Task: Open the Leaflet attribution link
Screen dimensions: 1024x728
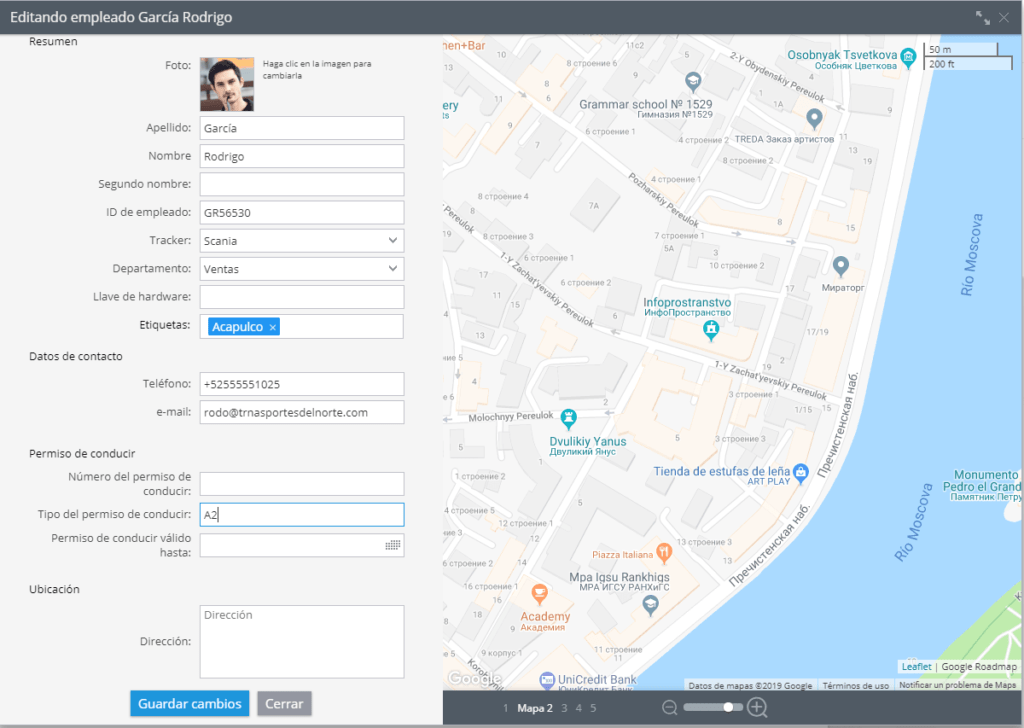Action: click(916, 667)
